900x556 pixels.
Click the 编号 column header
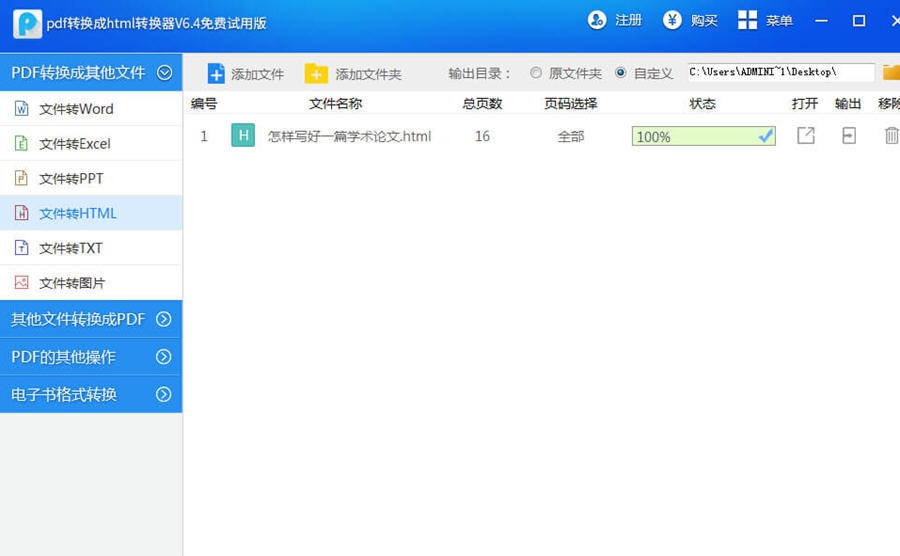(x=204, y=103)
